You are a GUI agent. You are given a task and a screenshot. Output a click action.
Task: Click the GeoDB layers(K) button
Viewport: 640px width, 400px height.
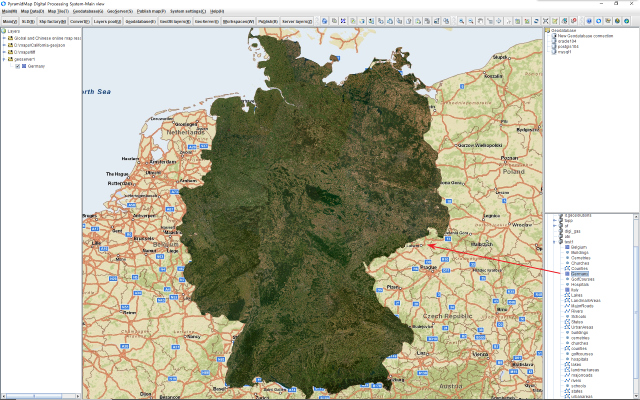(x=175, y=21)
